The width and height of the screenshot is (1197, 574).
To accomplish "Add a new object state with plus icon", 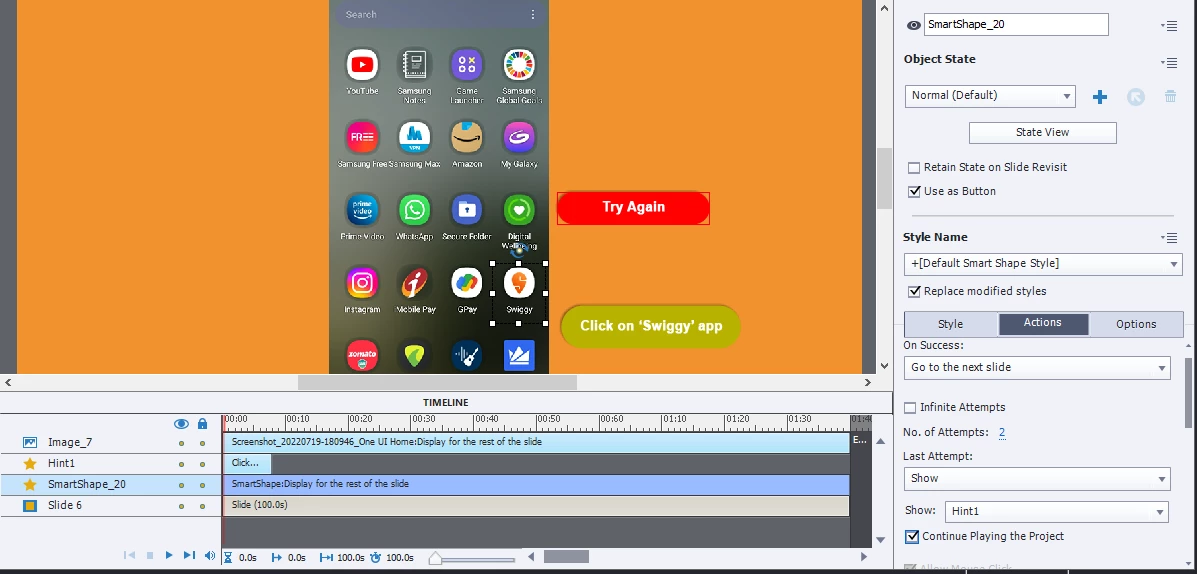I will [x=1099, y=97].
